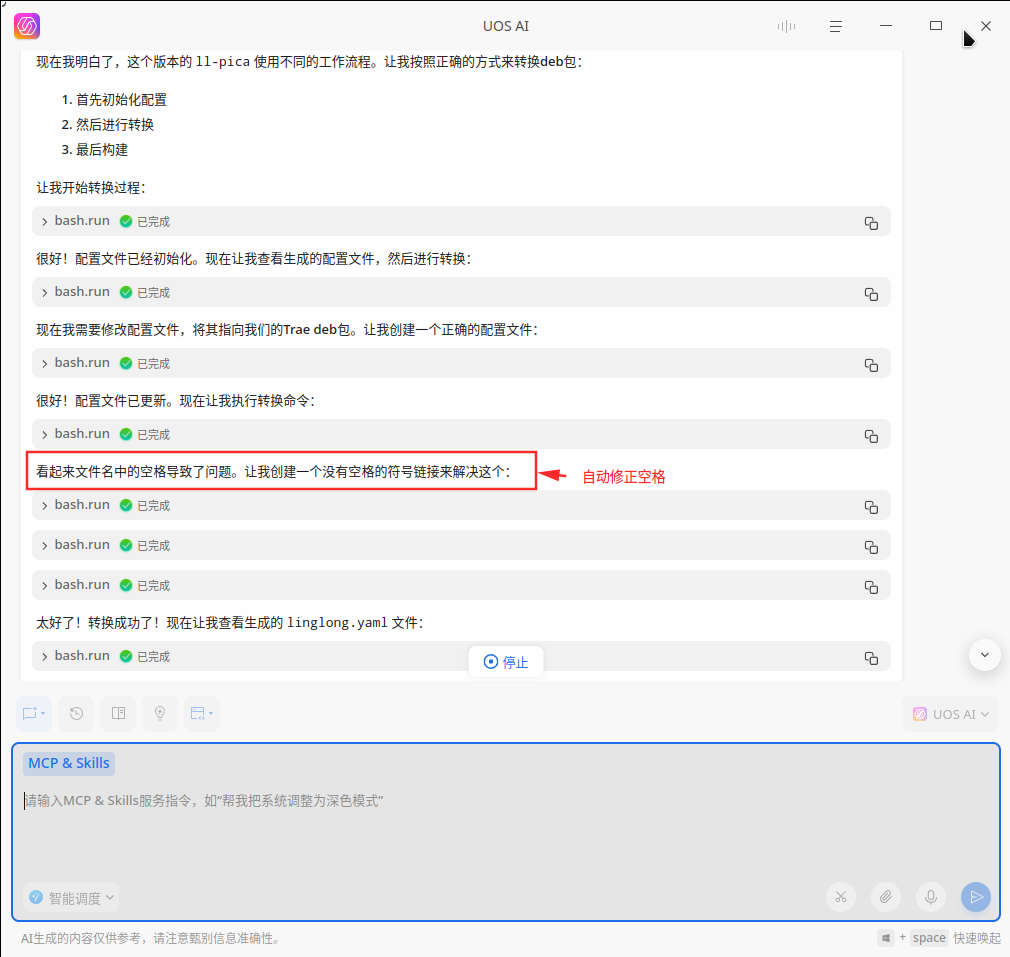Expand bash.run block under '让我开始转换过程'
Viewport: 1010px width, 957px height.
pos(44,222)
